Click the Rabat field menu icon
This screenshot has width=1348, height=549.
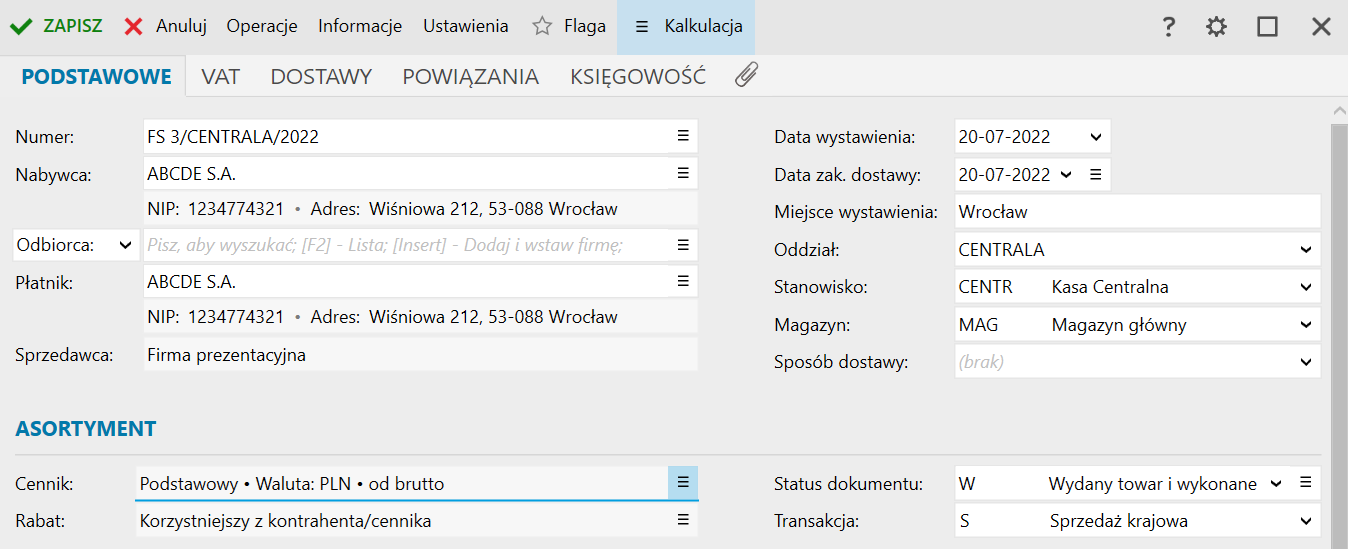683,520
